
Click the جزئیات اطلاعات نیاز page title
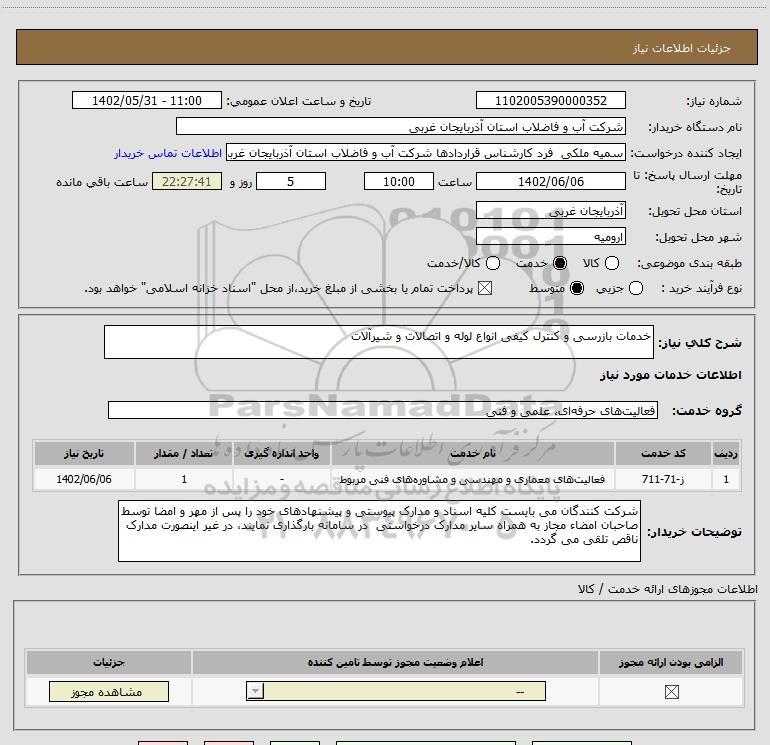682,48
